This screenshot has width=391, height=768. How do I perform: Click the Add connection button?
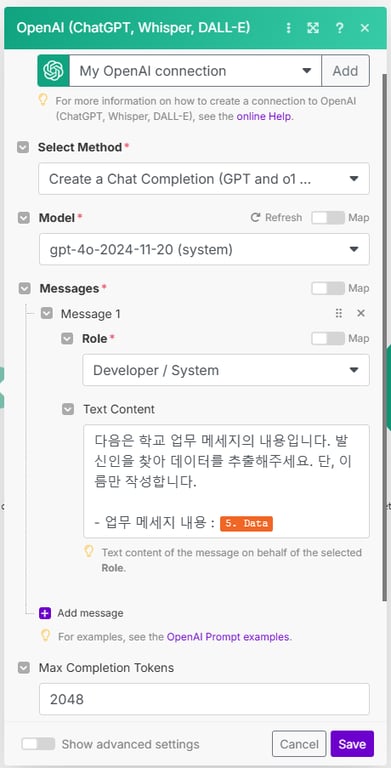tap(345, 71)
